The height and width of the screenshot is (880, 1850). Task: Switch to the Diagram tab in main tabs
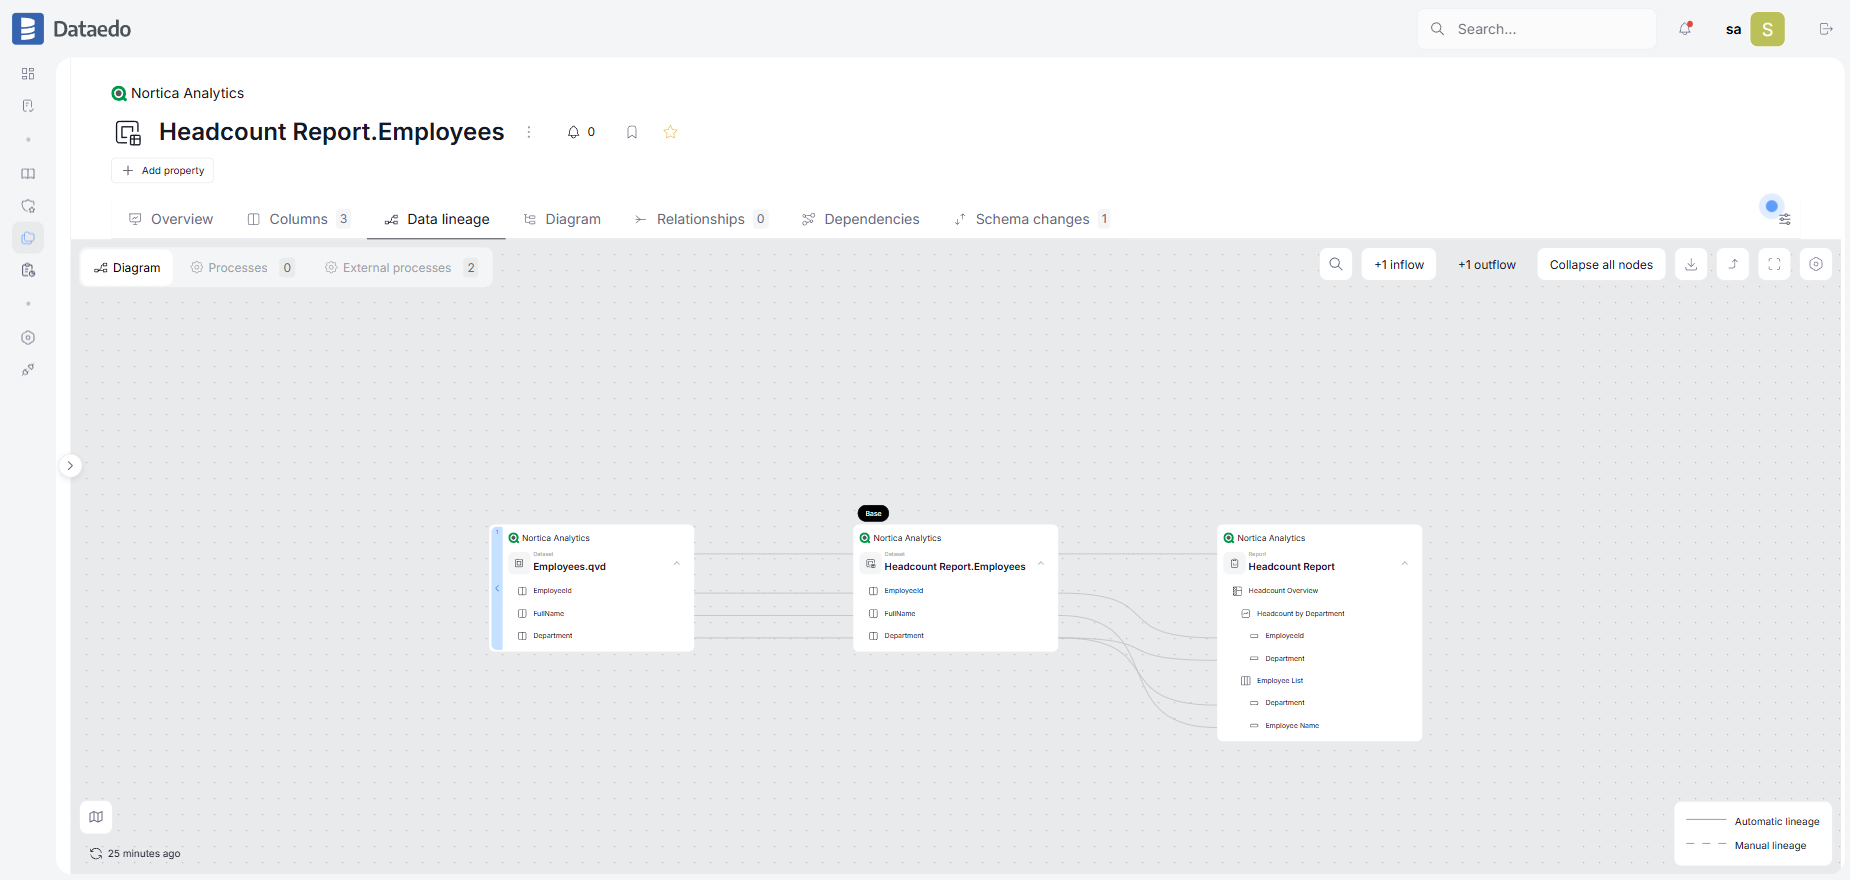562,219
